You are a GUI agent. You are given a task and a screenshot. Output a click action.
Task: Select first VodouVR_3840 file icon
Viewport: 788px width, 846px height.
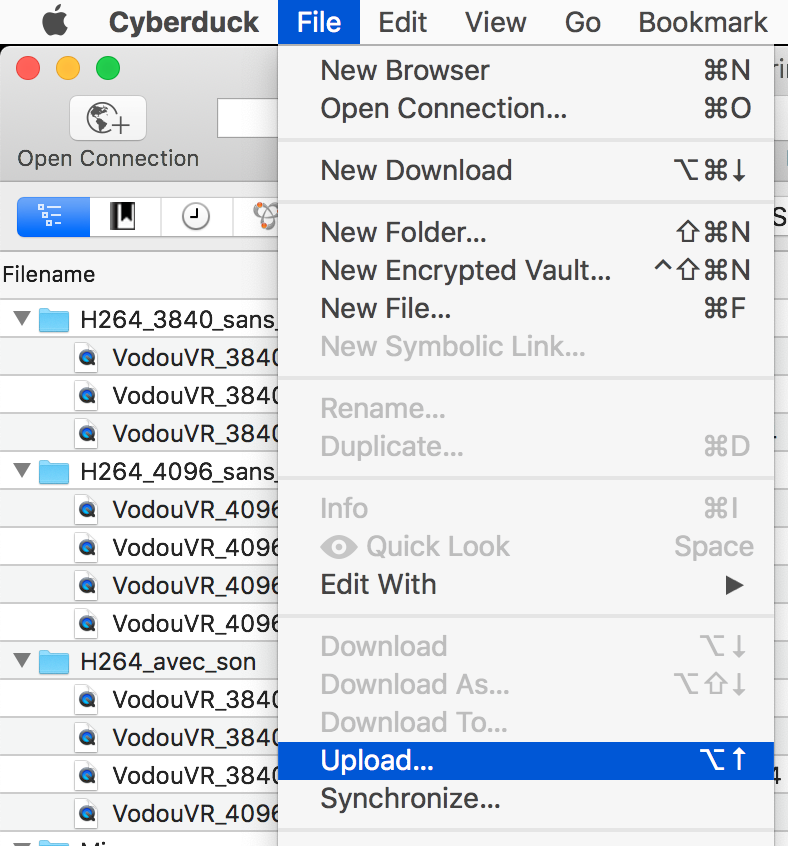pyautogui.click(x=88, y=358)
